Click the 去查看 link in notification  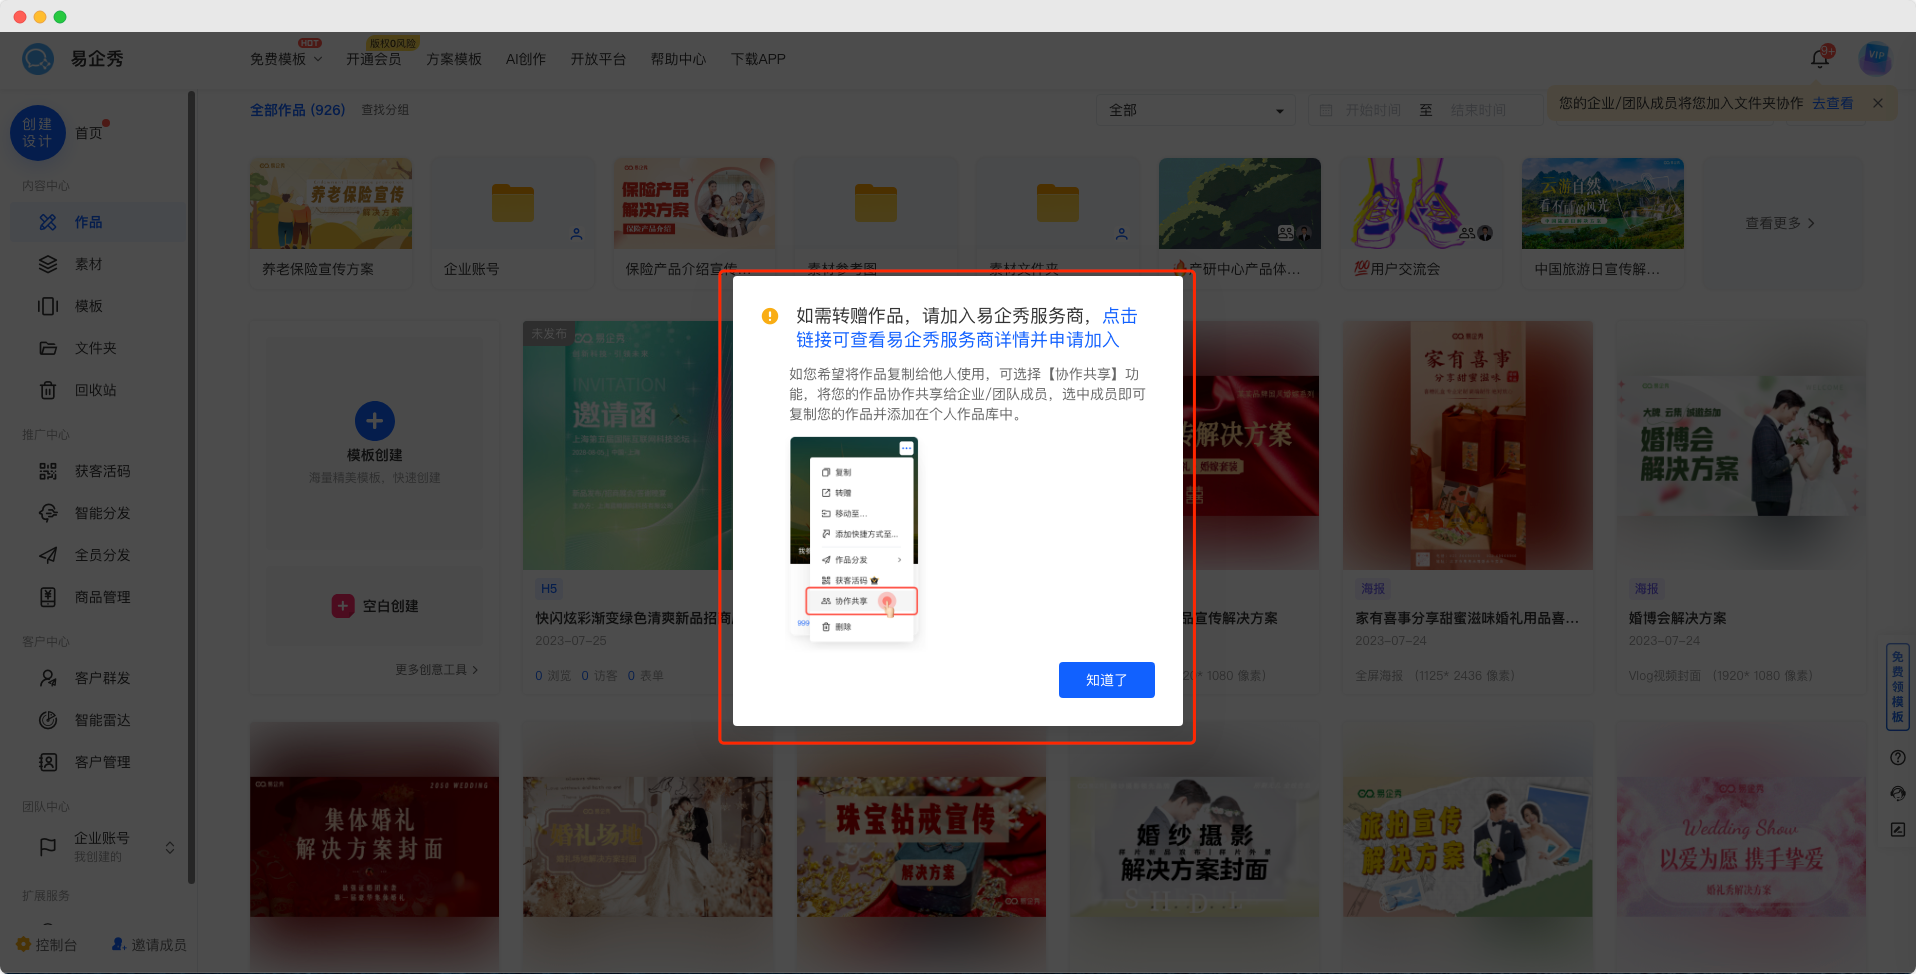point(1832,103)
